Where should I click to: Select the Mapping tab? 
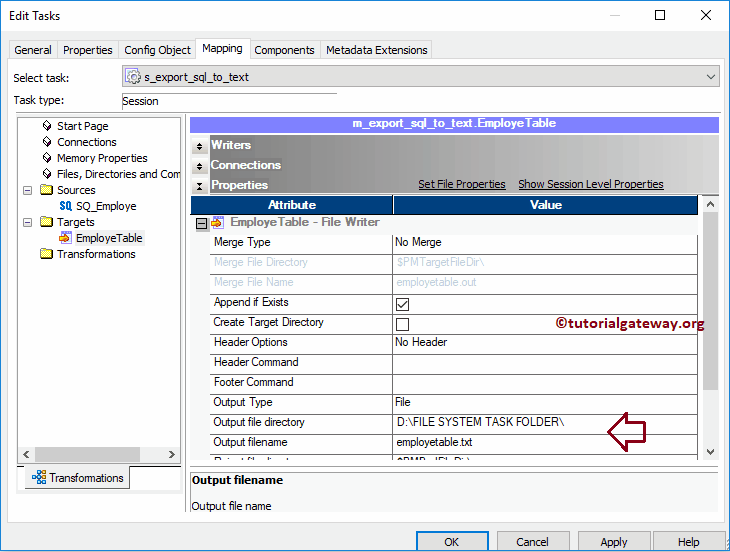[222, 48]
